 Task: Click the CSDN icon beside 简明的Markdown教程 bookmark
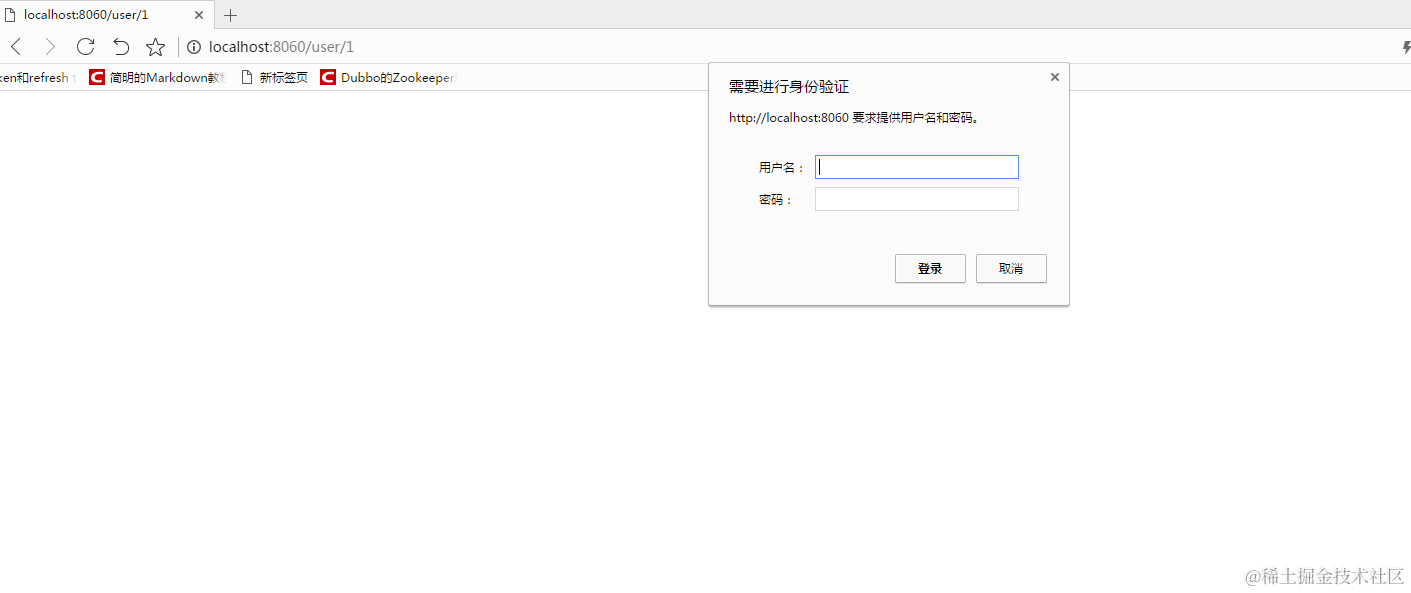tap(96, 77)
